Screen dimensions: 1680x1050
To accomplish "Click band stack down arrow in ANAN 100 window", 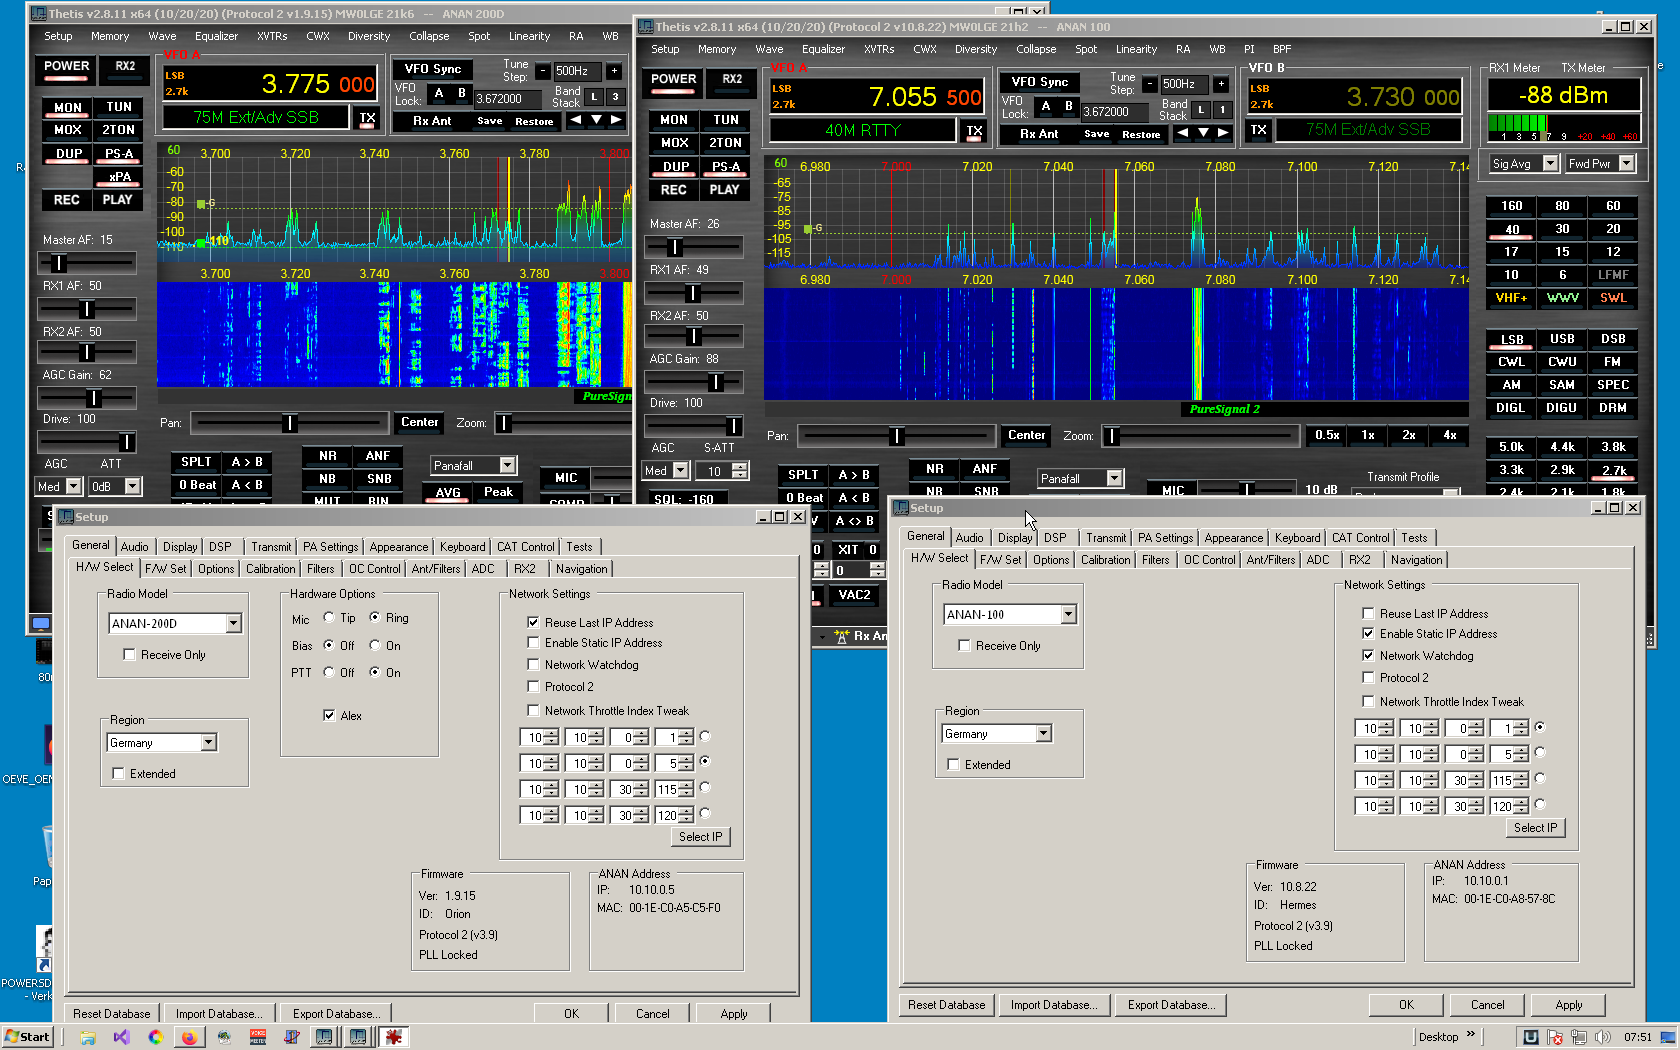I will pos(1203,133).
